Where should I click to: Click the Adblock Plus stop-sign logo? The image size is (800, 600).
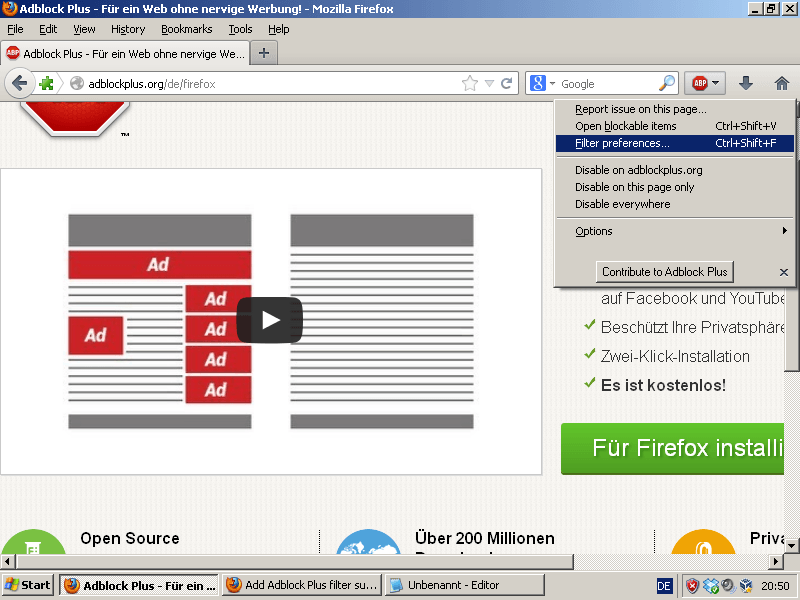[x=75, y=118]
